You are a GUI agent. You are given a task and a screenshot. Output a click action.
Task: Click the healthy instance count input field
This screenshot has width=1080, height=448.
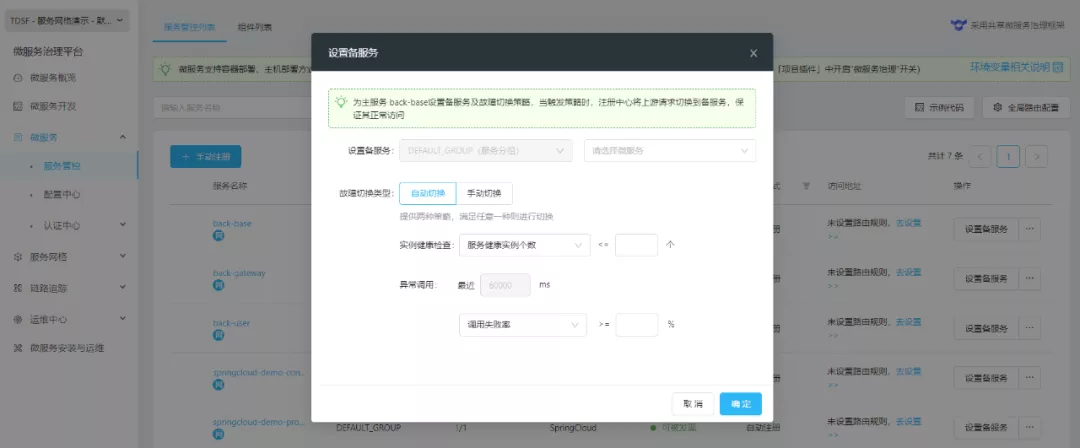[x=636, y=245]
